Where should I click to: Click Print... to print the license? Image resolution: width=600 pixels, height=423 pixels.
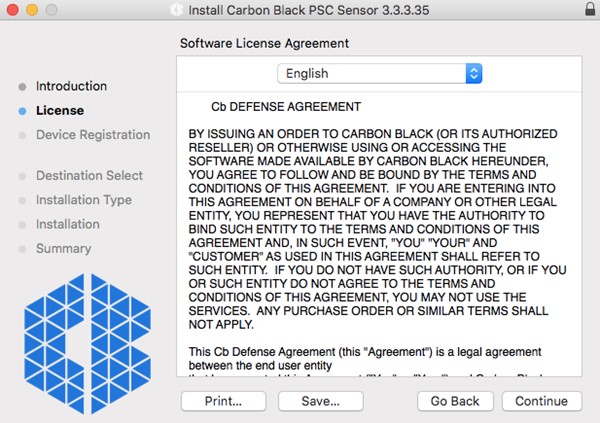[223, 401]
